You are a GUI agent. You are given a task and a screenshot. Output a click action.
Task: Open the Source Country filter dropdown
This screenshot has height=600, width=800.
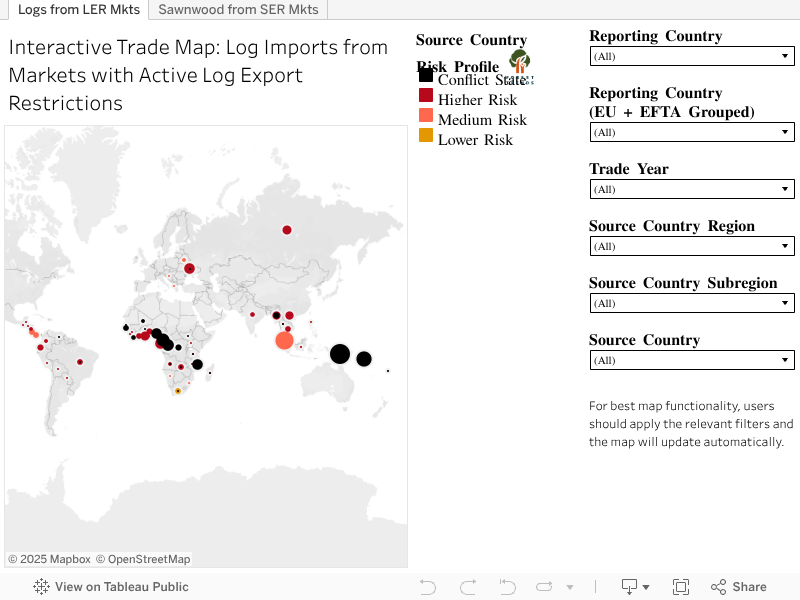tap(692, 361)
